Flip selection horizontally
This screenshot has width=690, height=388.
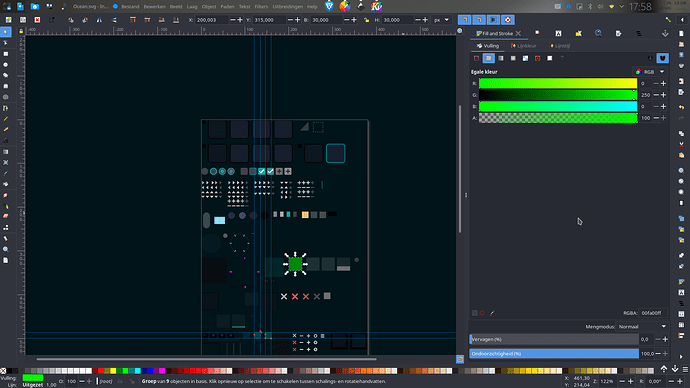(99, 20)
